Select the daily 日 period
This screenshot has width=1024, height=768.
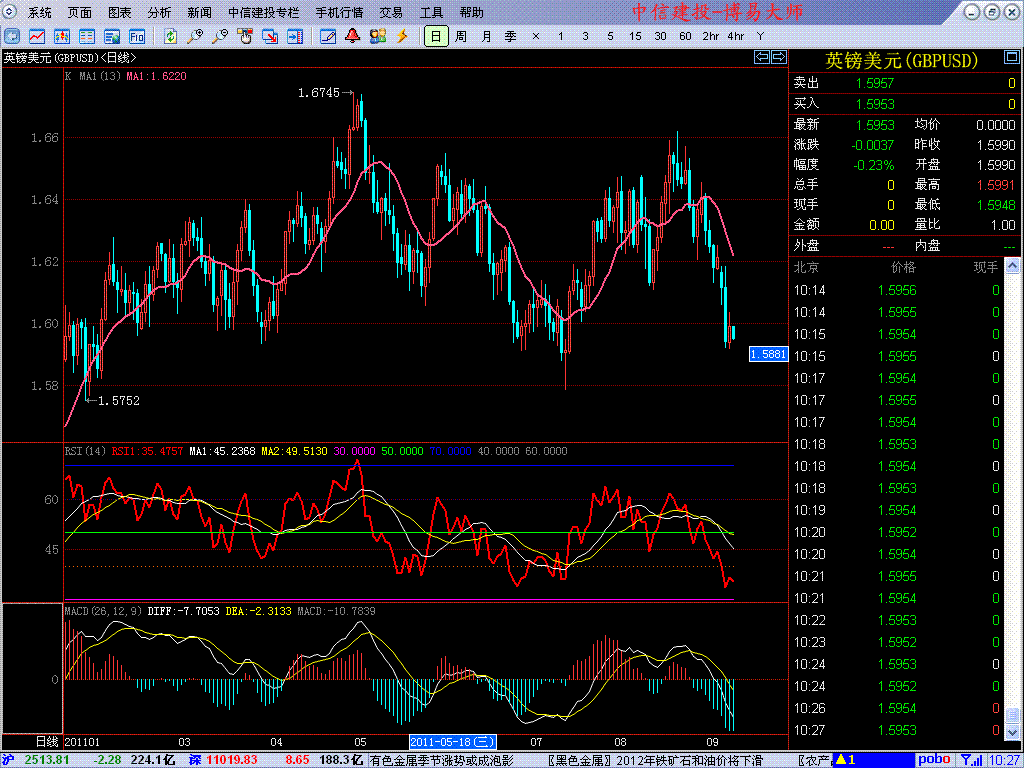(x=436, y=37)
